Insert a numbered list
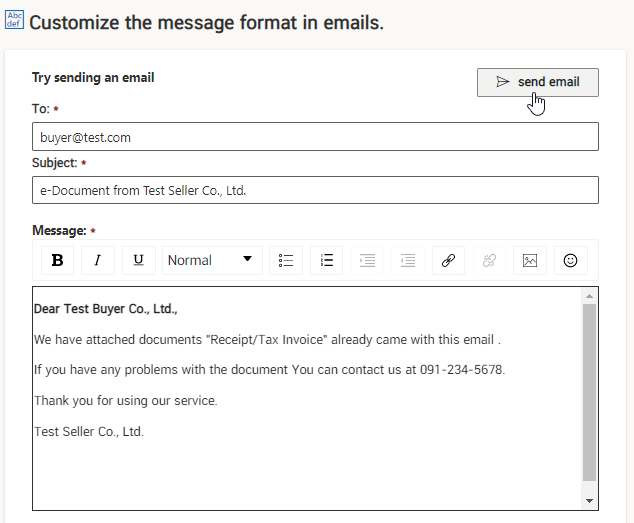This screenshot has height=523, width=634. point(326,260)
